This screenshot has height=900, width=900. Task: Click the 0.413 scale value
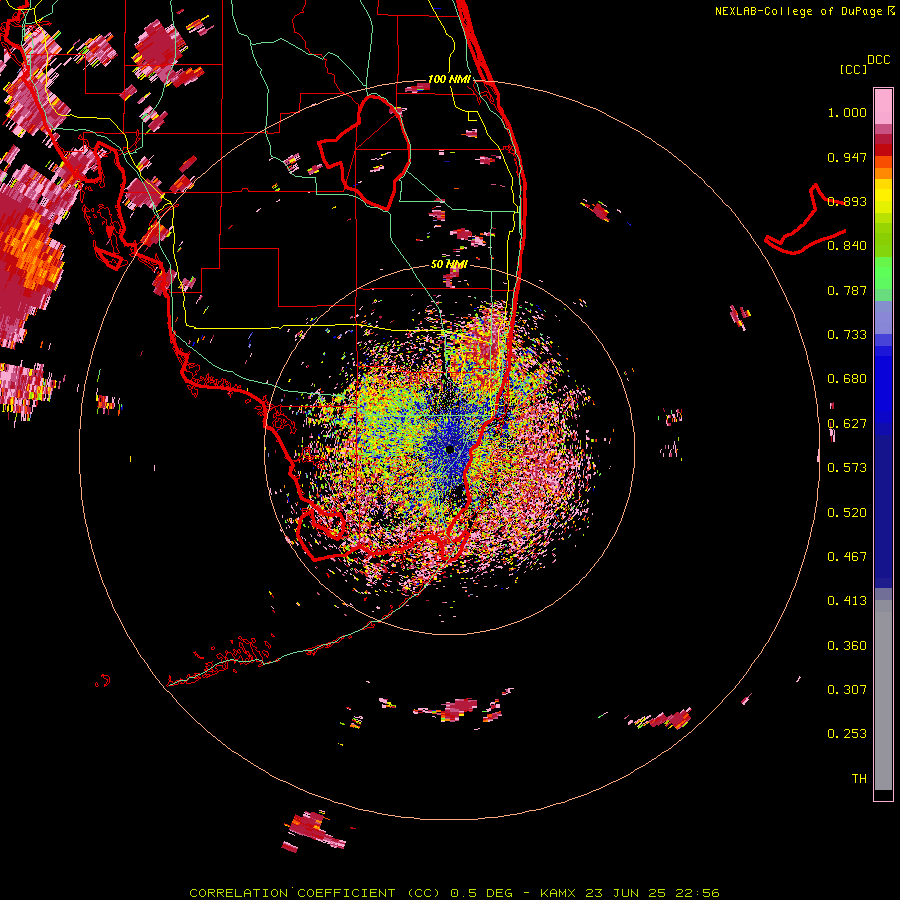pyautogui.click(x=847, y=601)
